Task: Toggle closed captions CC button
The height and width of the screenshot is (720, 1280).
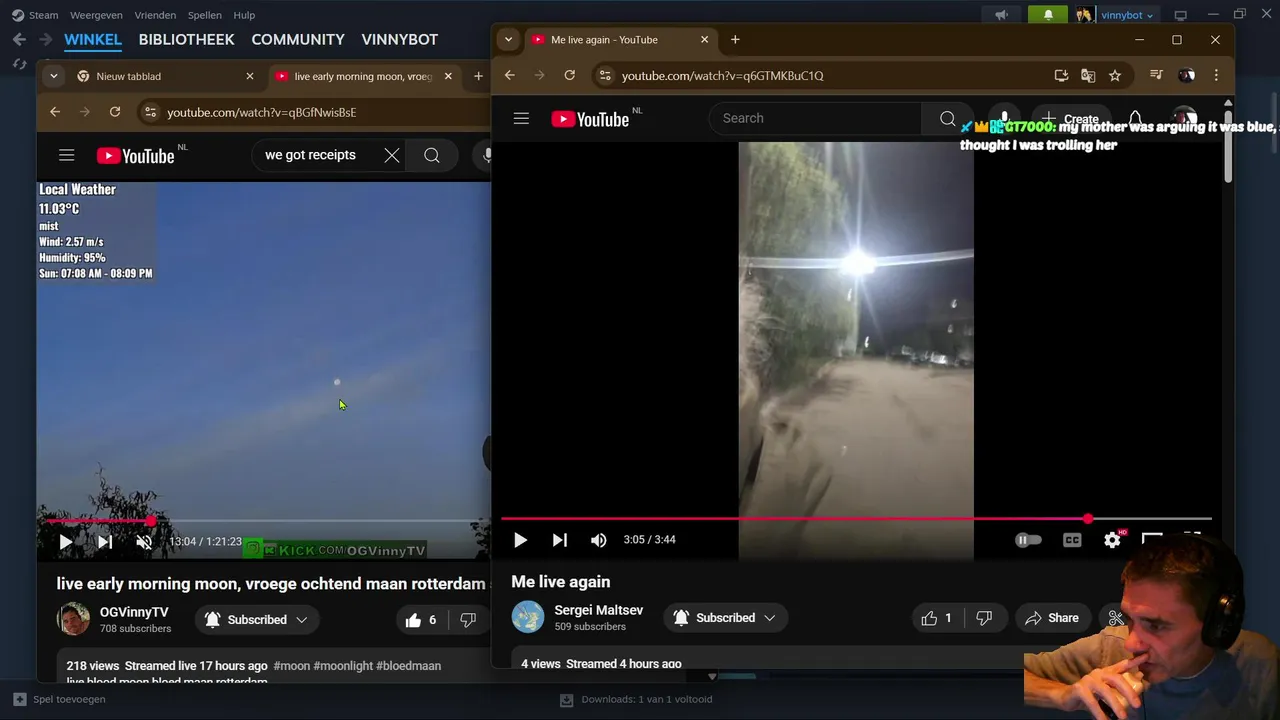Action: 1072,540
